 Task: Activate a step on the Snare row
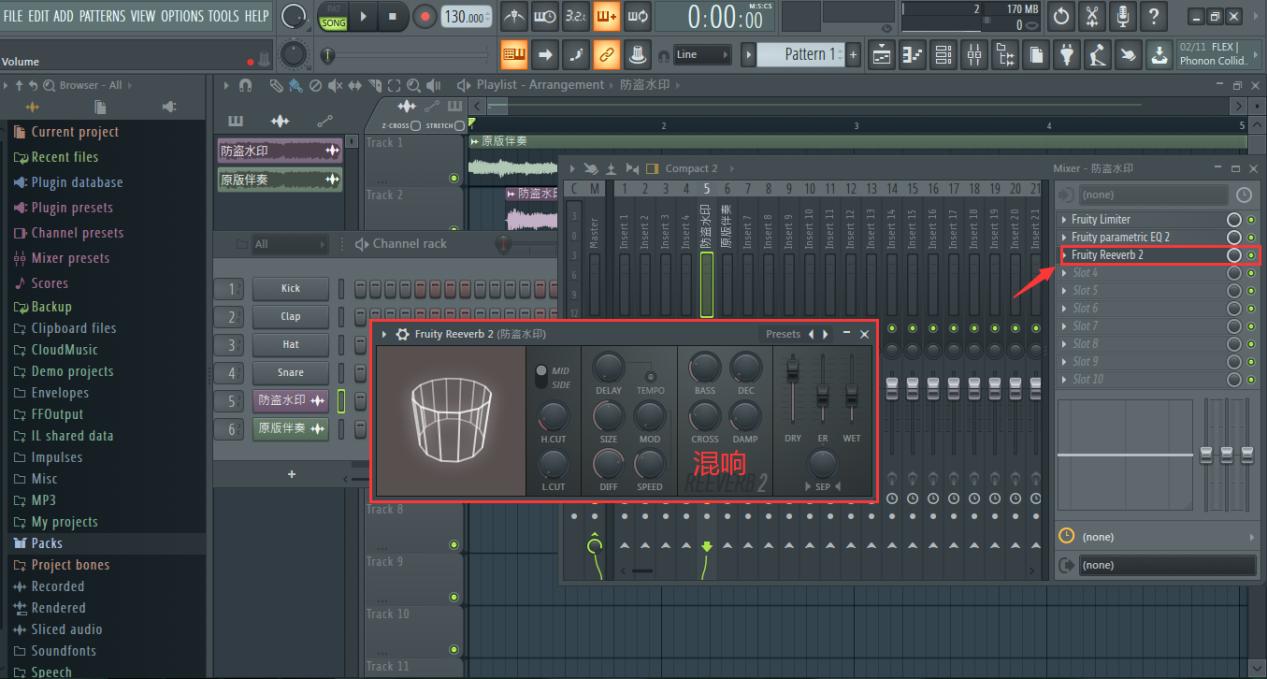coord(360,372)
